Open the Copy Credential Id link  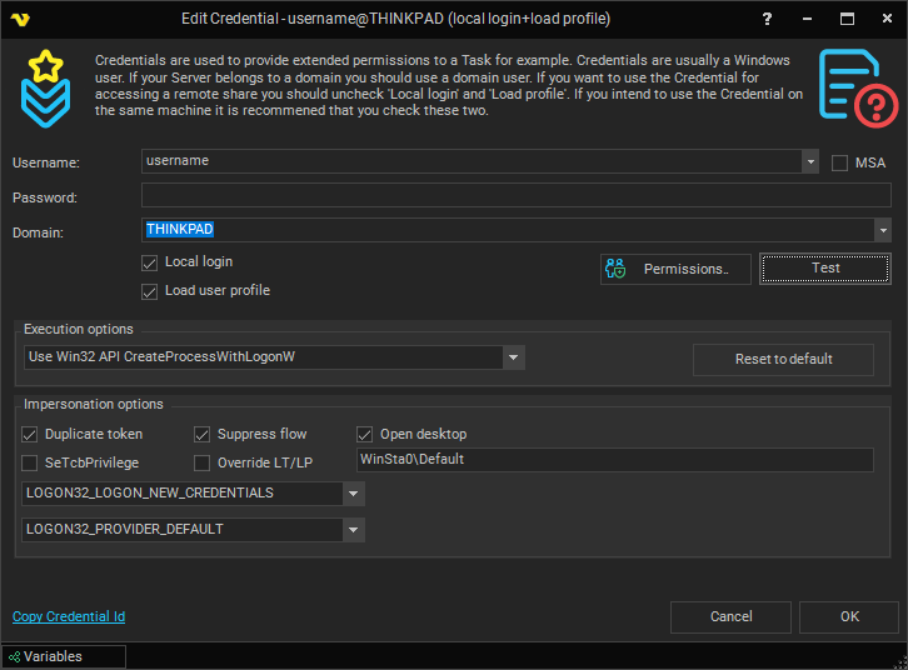(68, 616)
